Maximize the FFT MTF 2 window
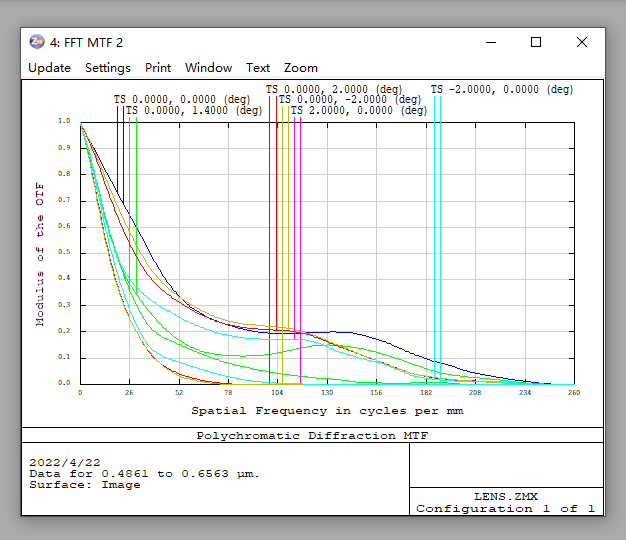 tap(536, 42)
